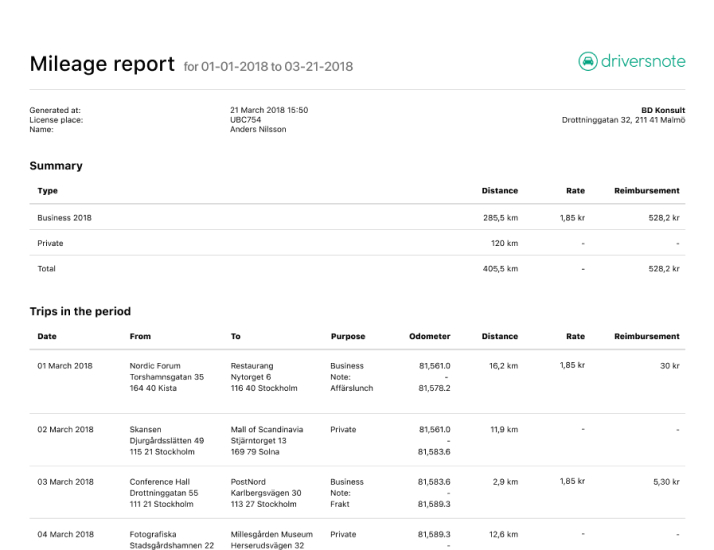
Task: Click Nordic Forum origin address
Action: click(x=167, y=377)
